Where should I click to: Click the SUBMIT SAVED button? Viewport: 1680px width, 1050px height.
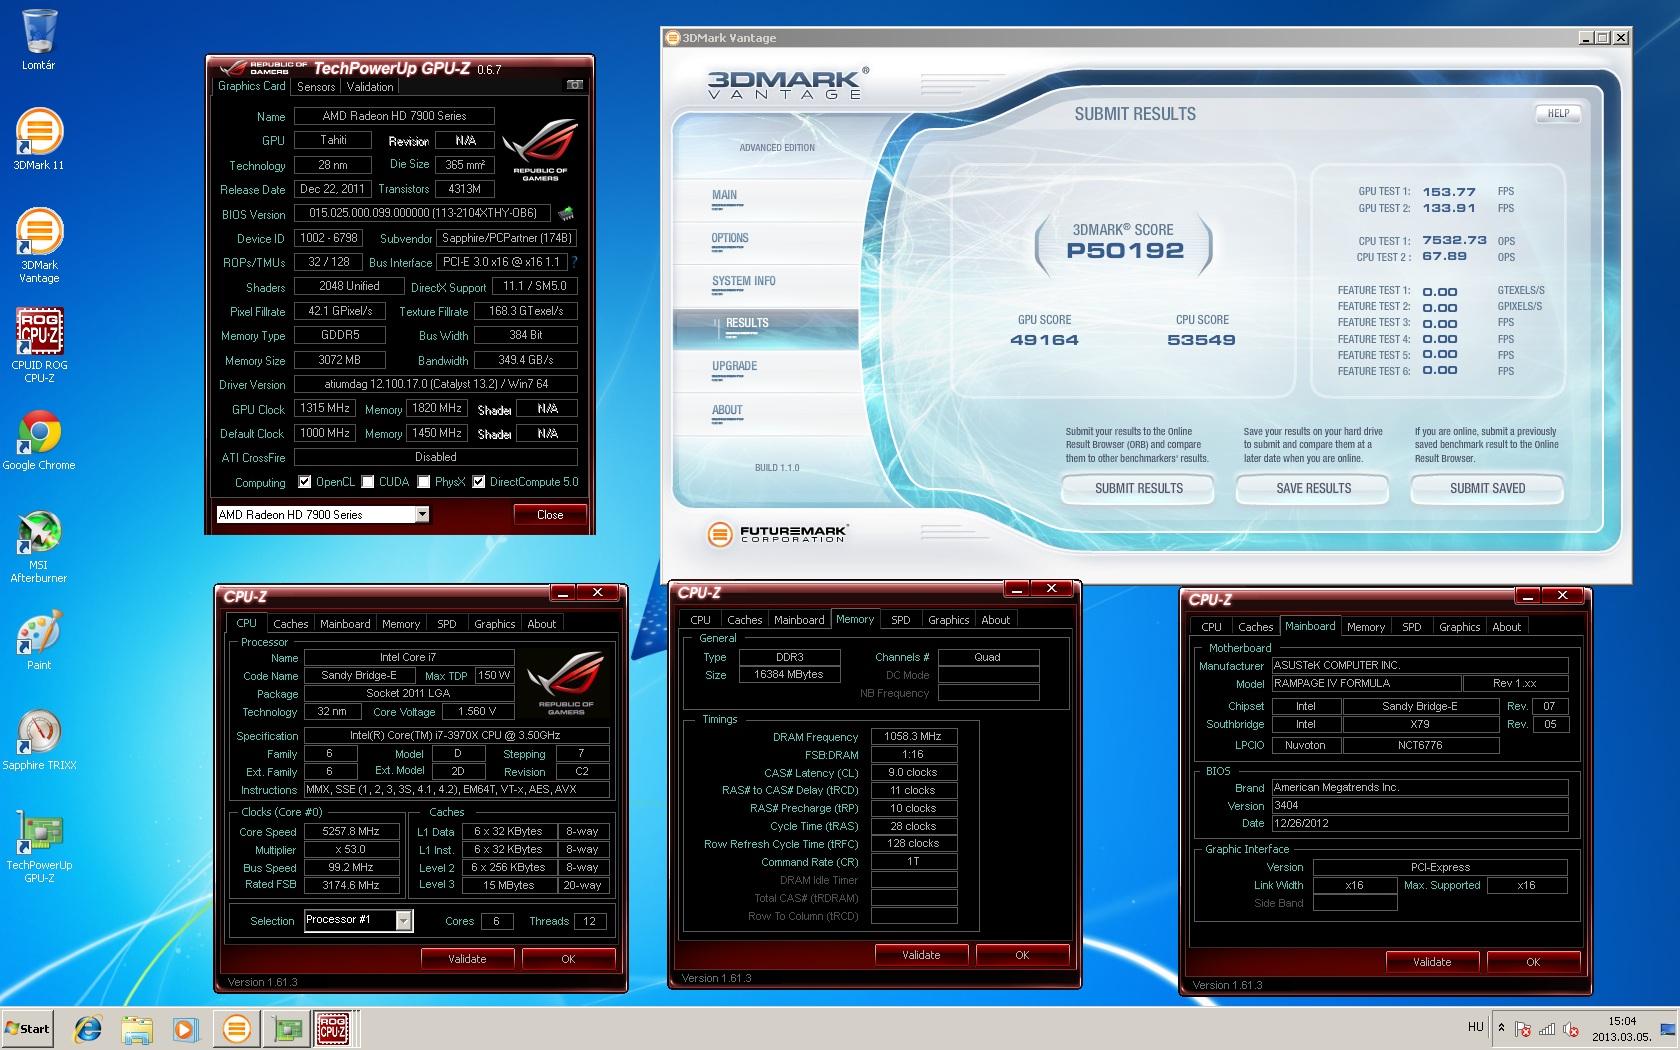tap(1487, 488)
